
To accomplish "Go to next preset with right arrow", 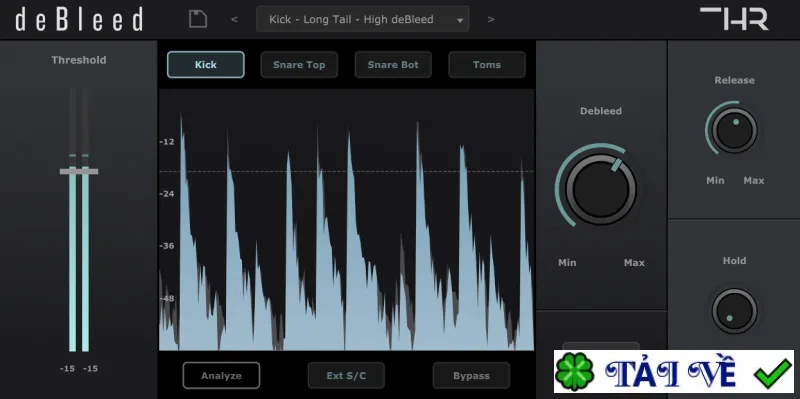I will [x=491, y=19].
